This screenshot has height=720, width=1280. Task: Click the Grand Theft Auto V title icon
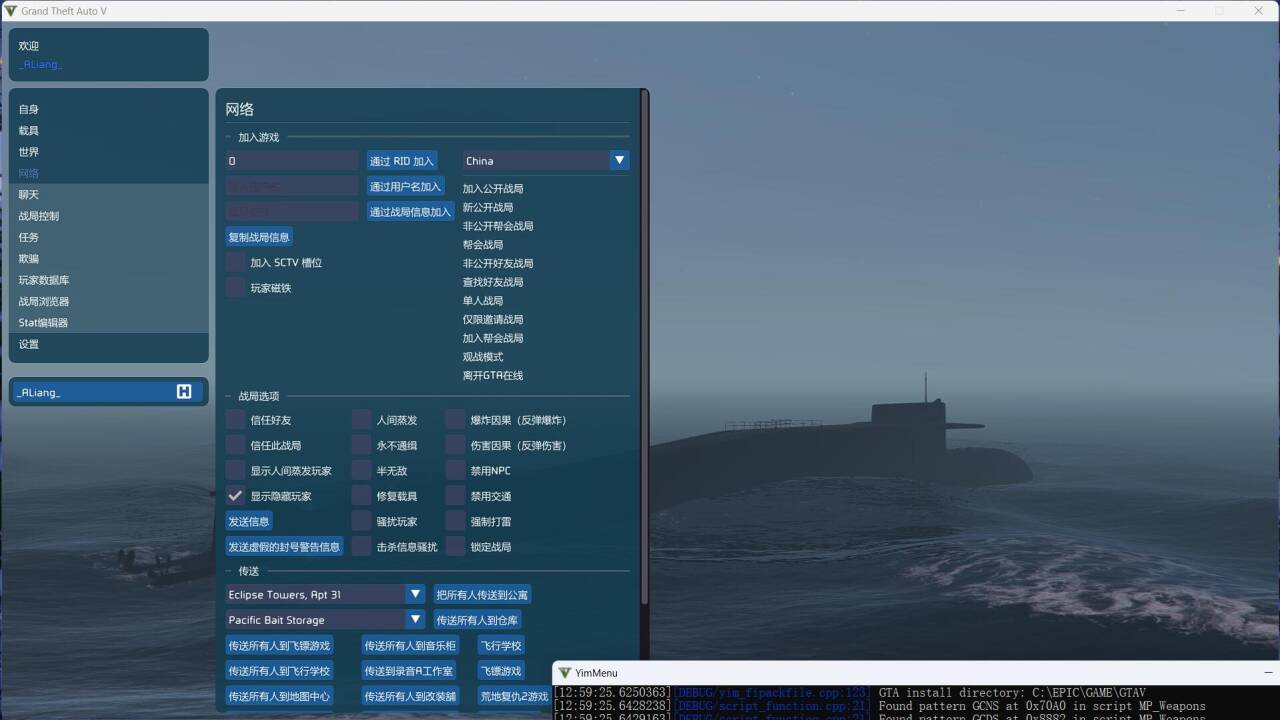click(x=10, y=11)
